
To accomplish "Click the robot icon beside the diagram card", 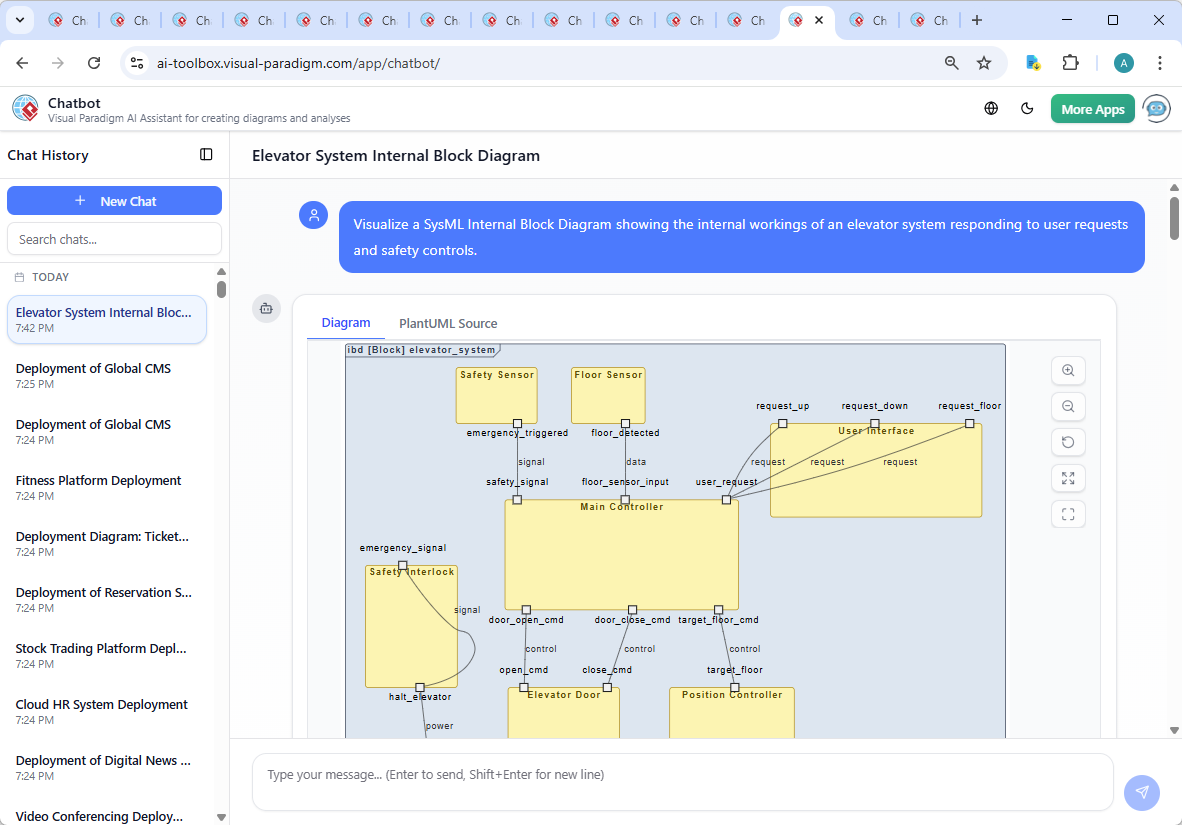I will tap(266, 309).
